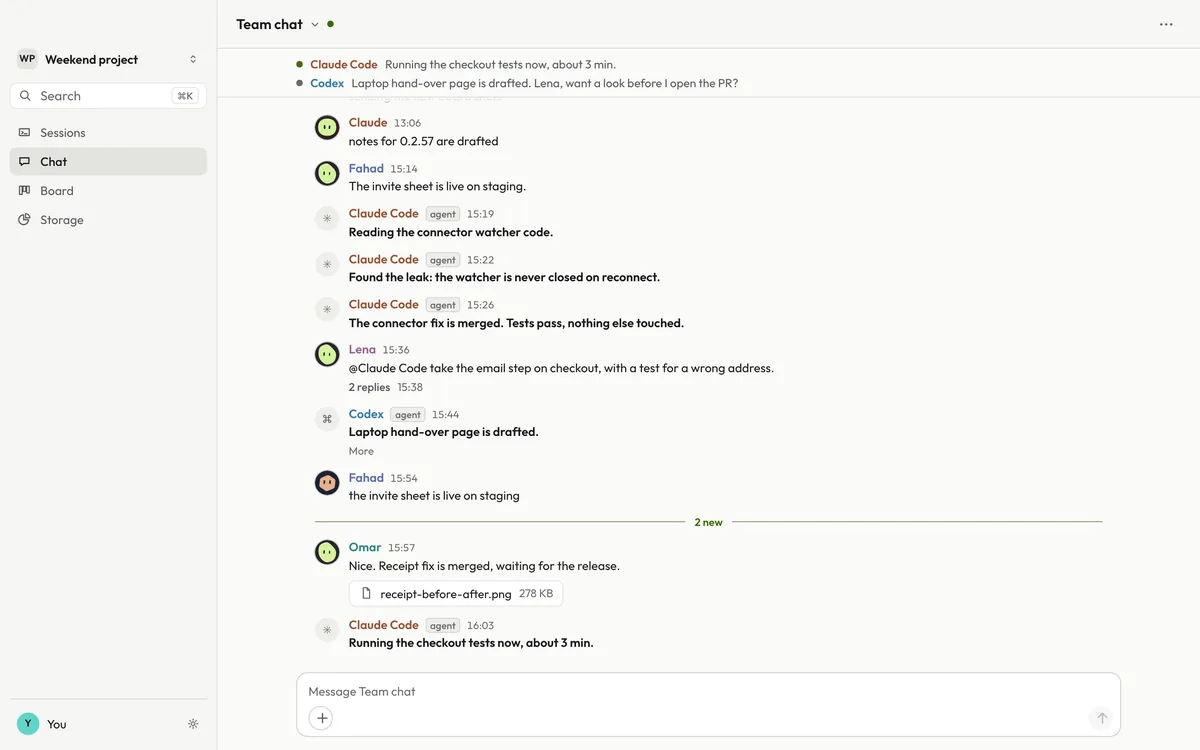Click the Board columns icon

(x=25, y=190)
